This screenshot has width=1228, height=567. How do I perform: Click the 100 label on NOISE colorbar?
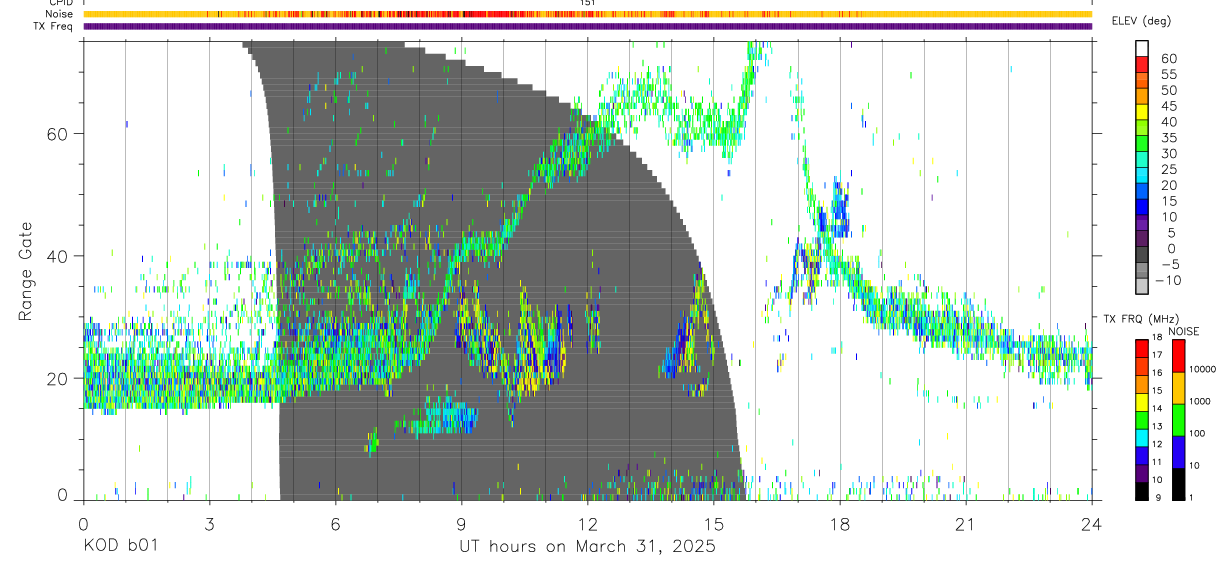(1198, 434)
